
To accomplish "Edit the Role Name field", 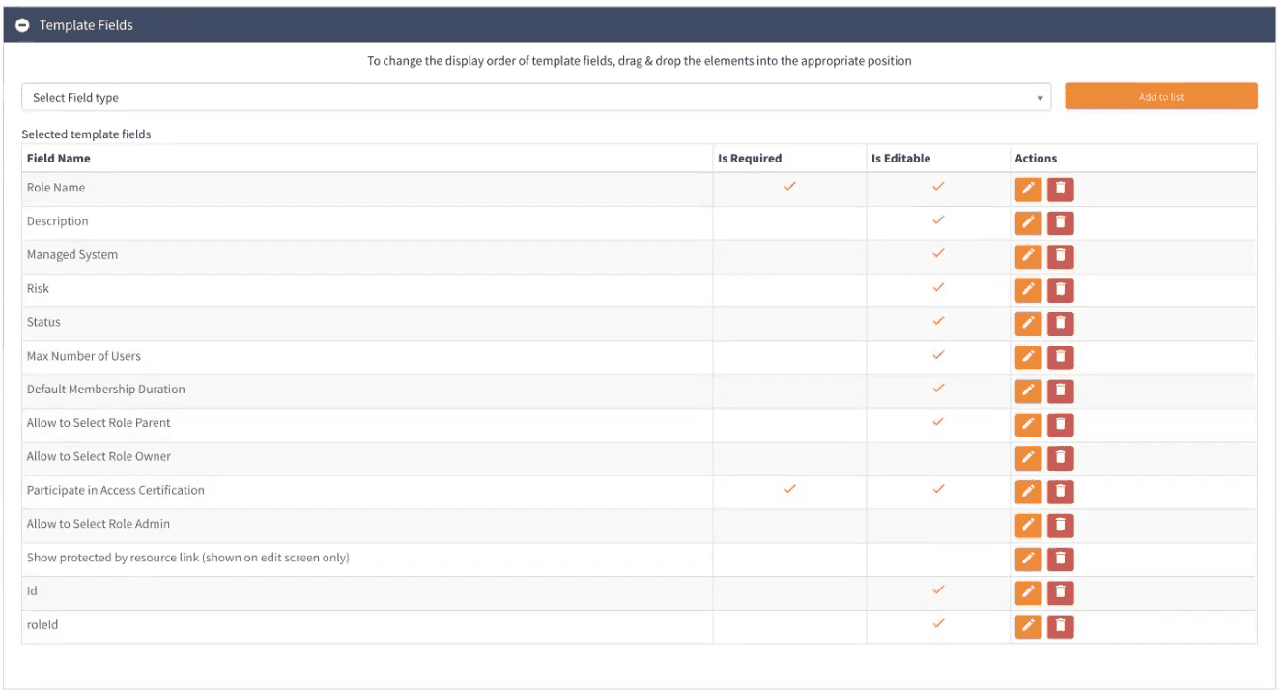I will (x=1028, y=189).
